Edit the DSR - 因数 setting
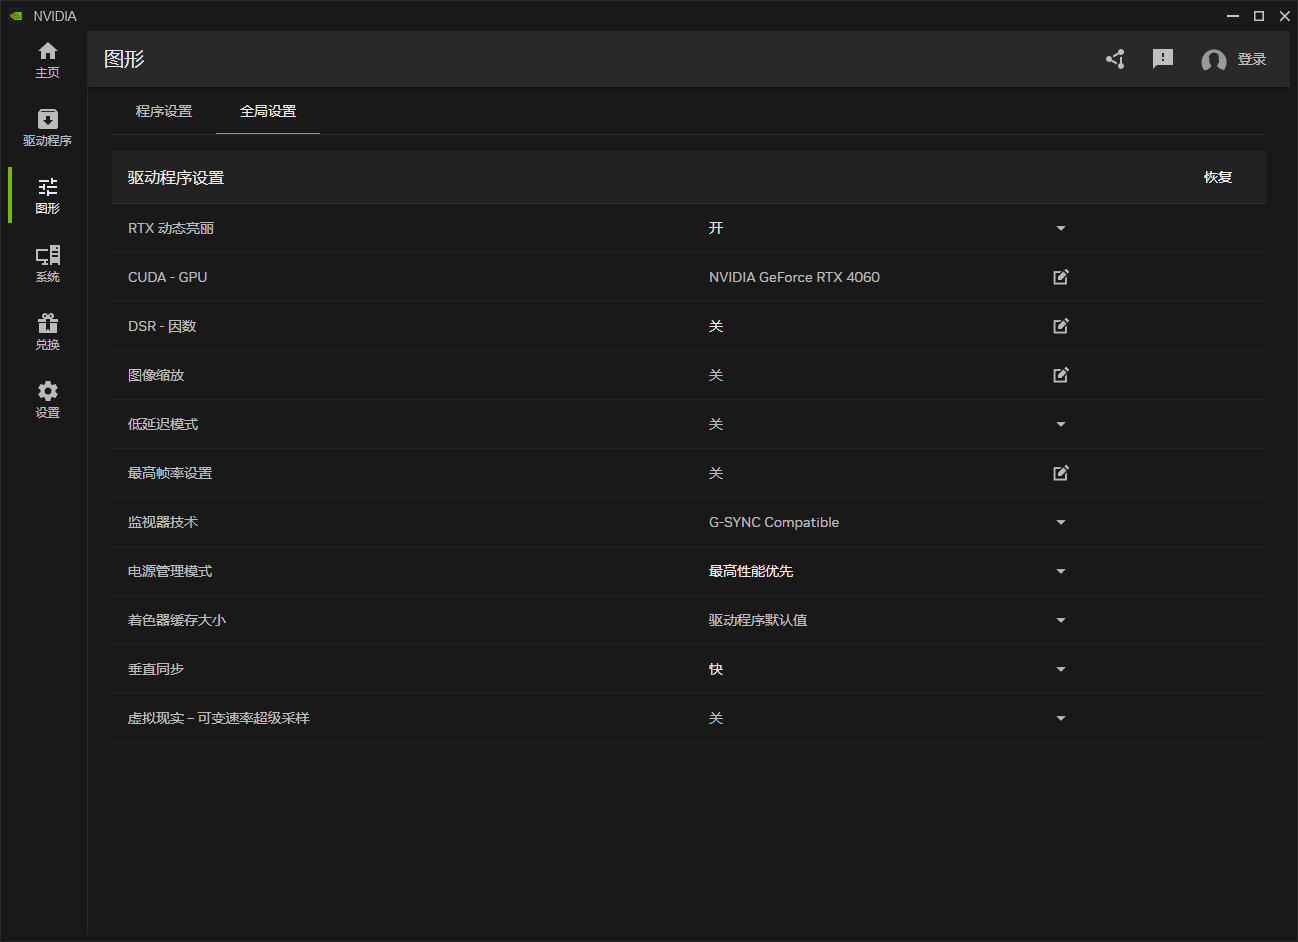Image resolution: width=1298 pixels, height=942 pixels. point(1061,326)
